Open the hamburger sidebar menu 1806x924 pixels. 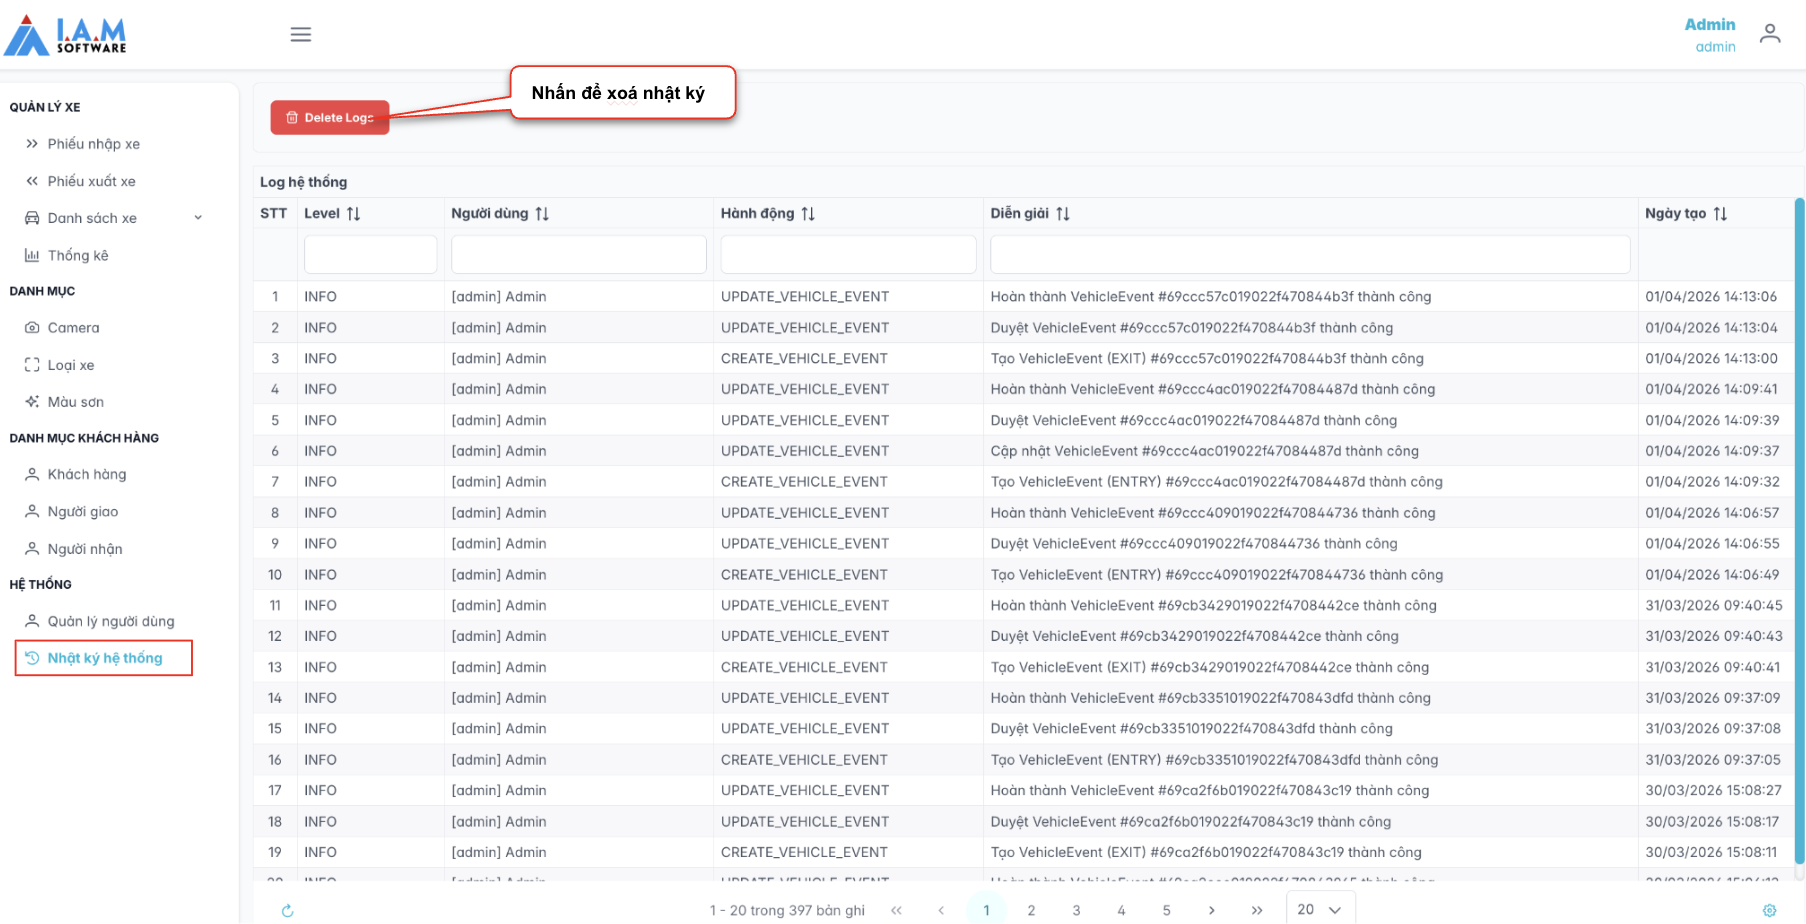pos(300,35)
